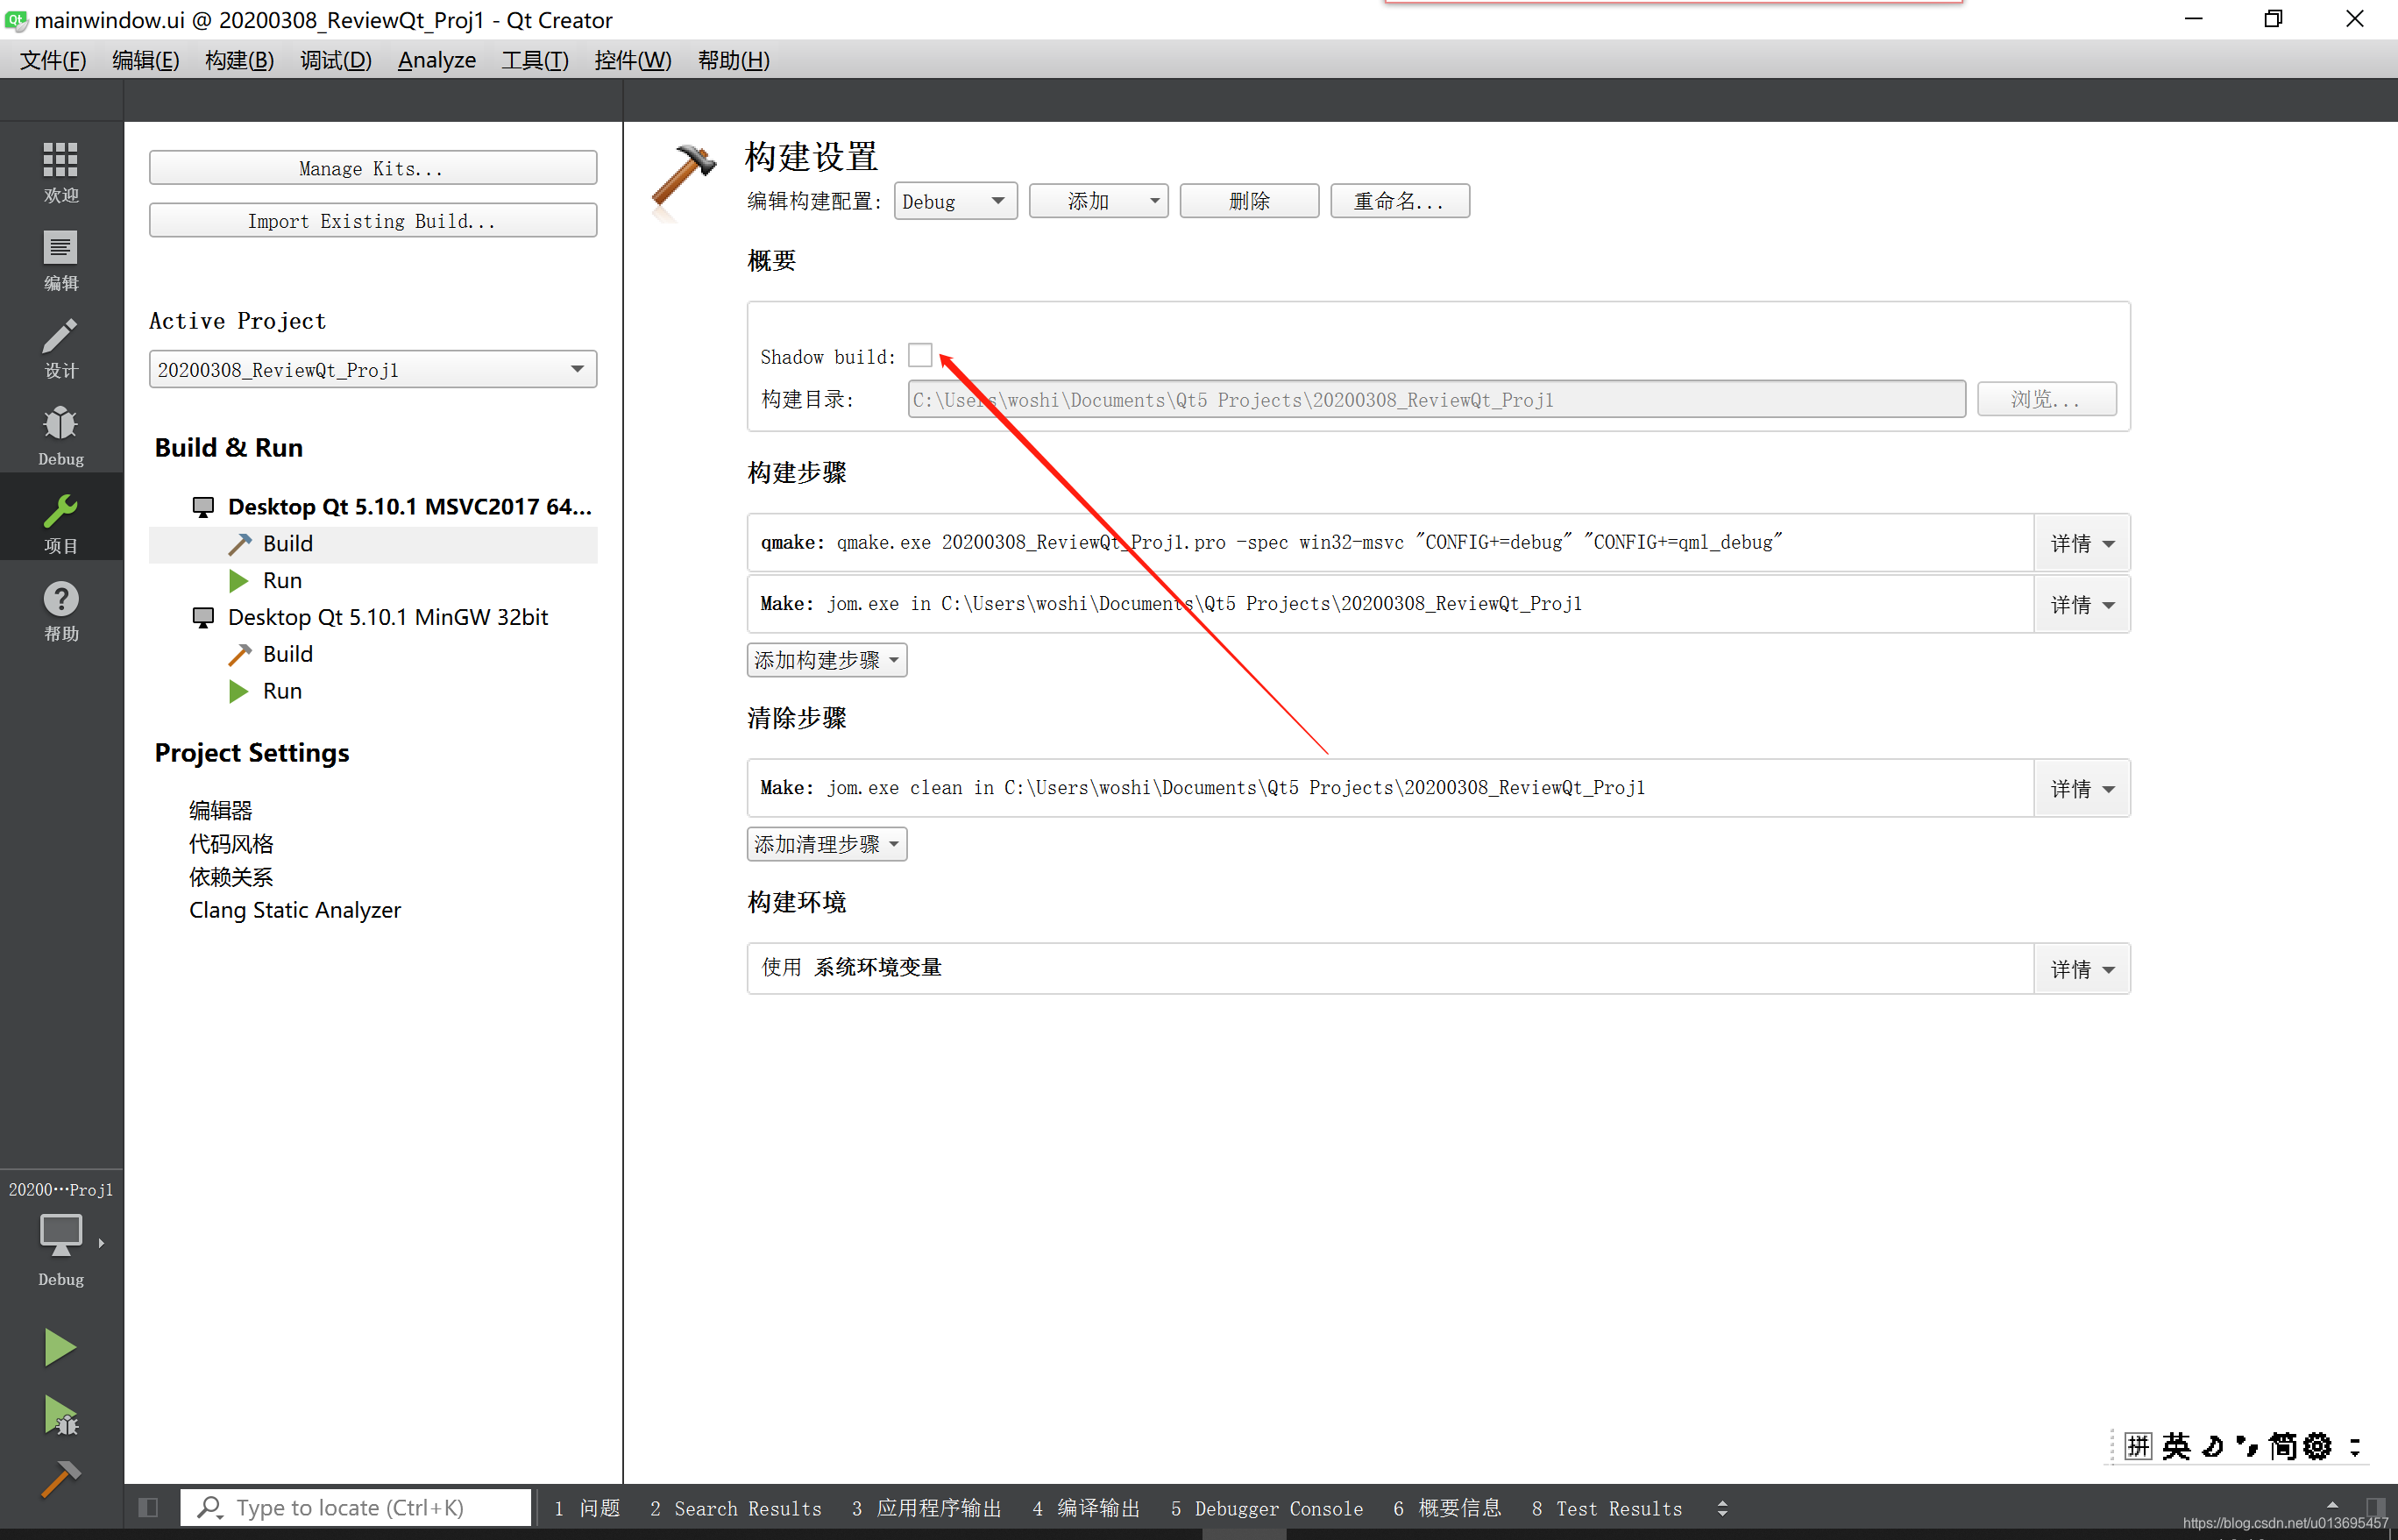Enable the Shadow build checkbox

[x=919, y=356]
